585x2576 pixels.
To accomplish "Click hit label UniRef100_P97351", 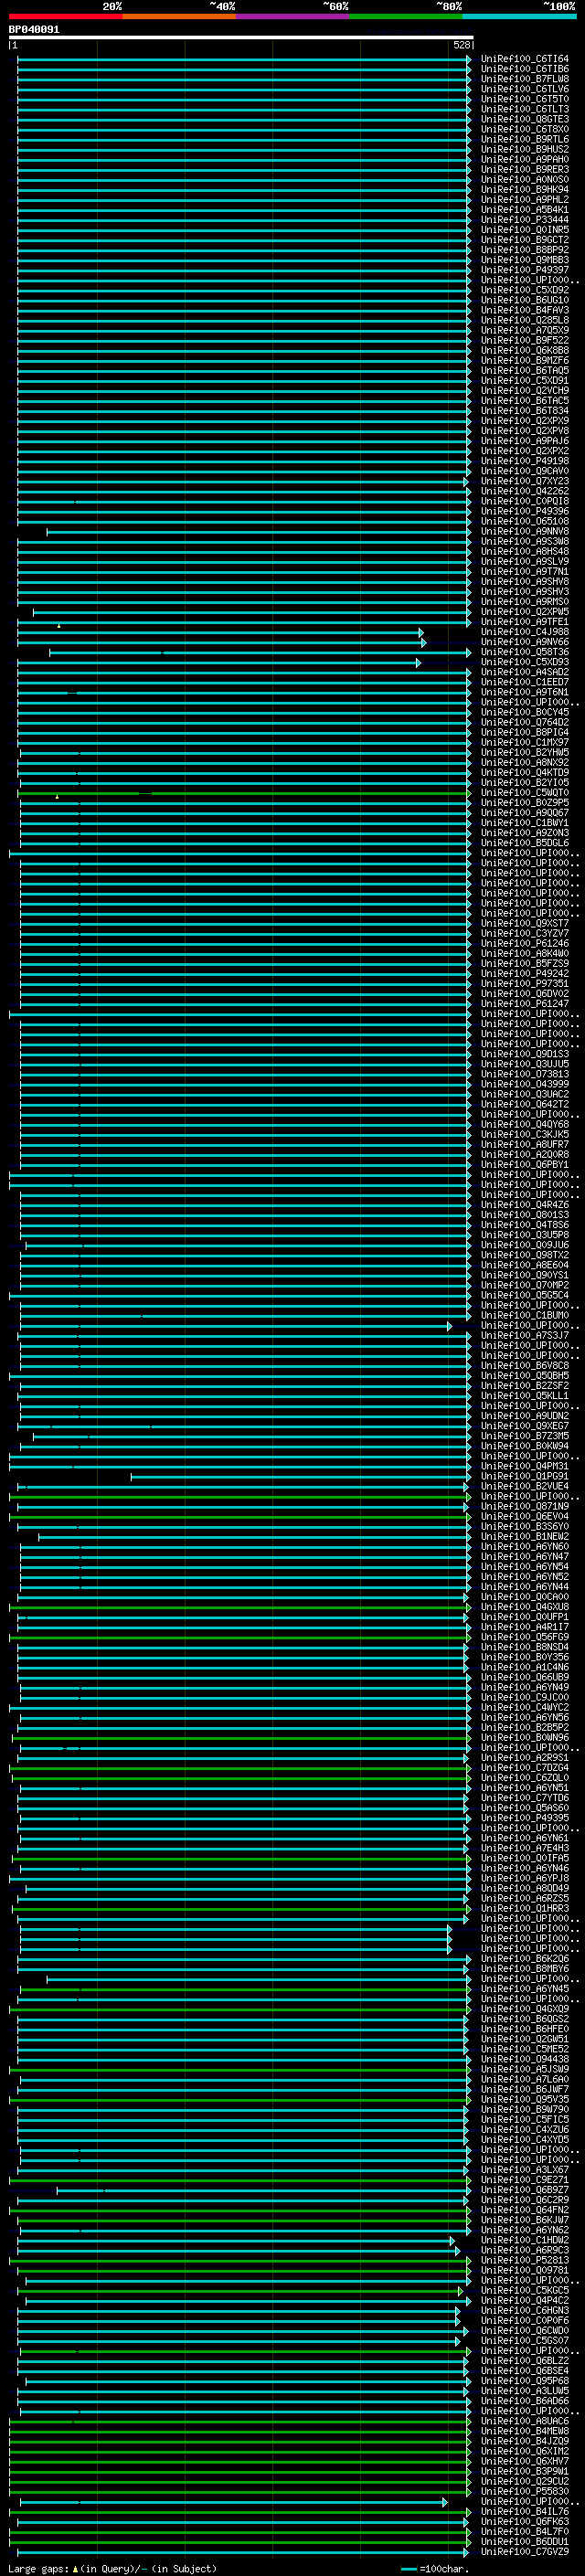I will pyautogui.click(x=524, y=983).
